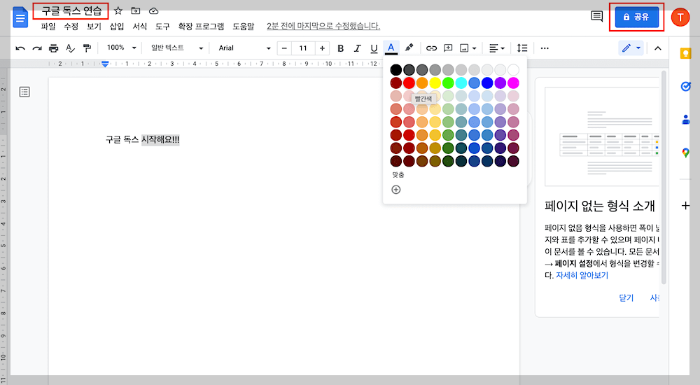700x385 pixels.
Task: Print the document with printer icon
Action: click(54, 48)
